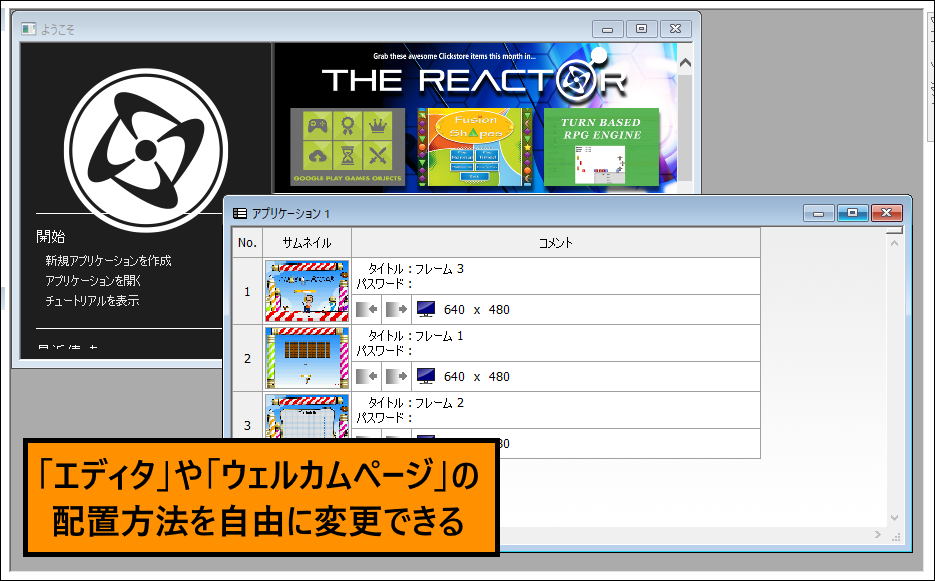Select the フレーム 2 thumbnail
Image resolution: width=935 pixels, height=581 pixels.
pyautogui.click(x=307, y=416)
